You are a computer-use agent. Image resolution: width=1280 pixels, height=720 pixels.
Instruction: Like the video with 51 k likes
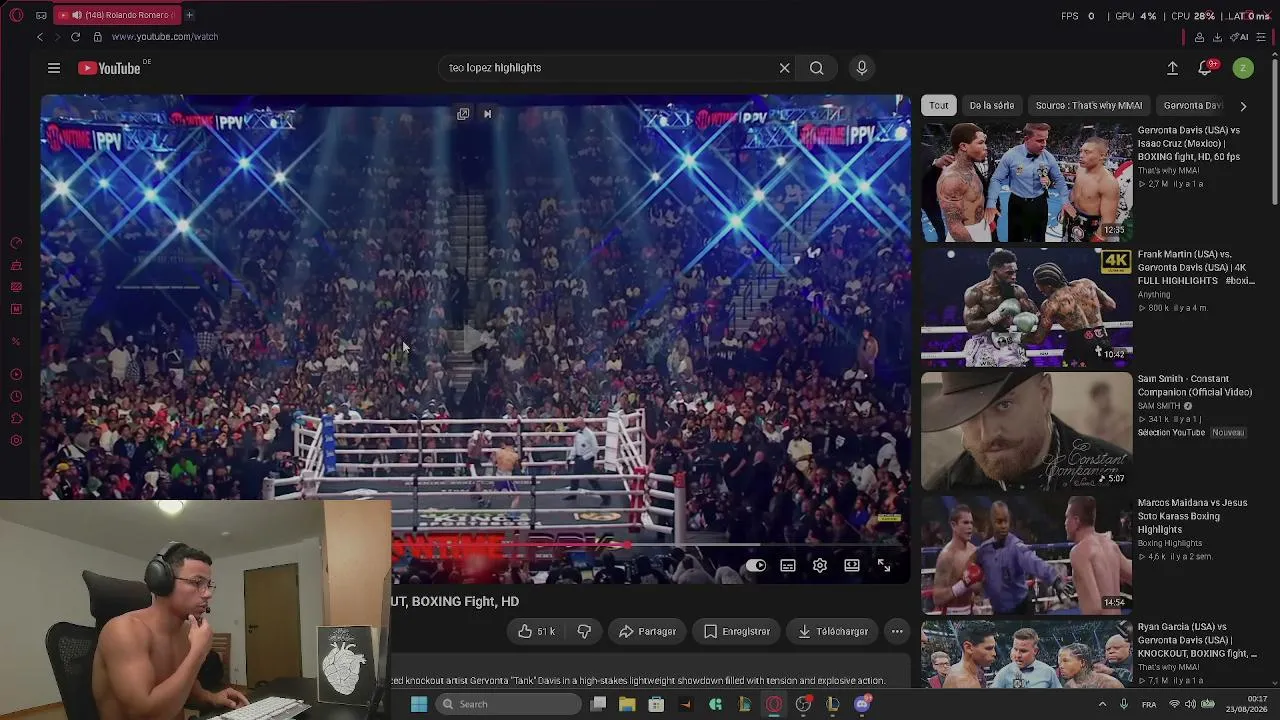click(536, 632)
